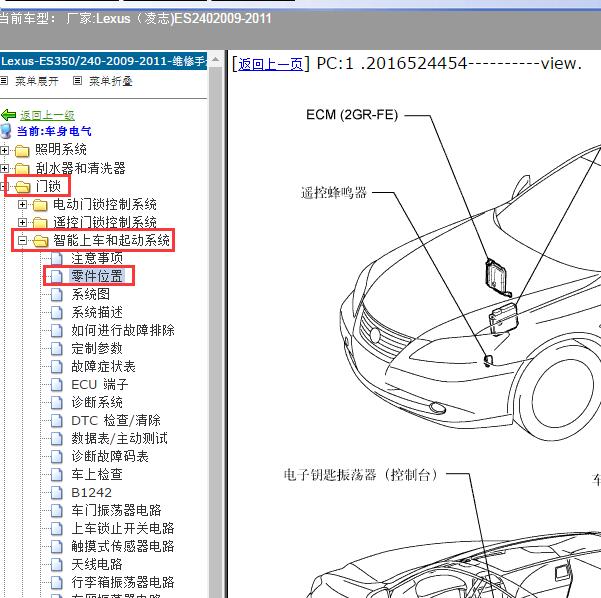This screenshot has width=601, height=598.
Task: Click the 故障症状表 page icon
Action: pos(57,366)
